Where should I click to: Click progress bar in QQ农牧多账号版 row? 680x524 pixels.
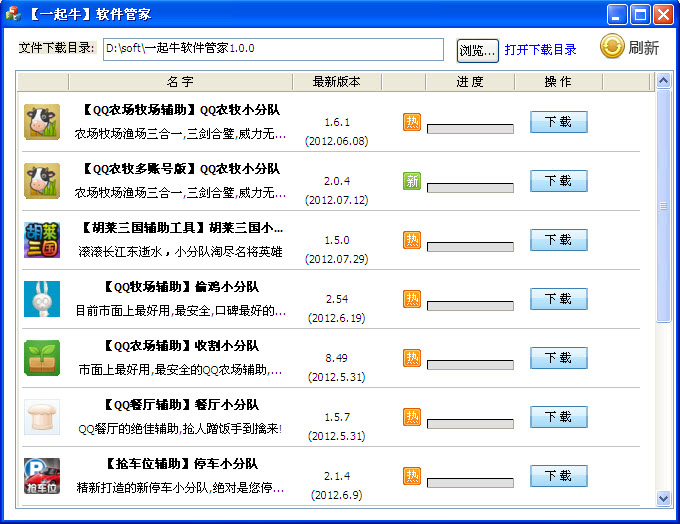470,188
